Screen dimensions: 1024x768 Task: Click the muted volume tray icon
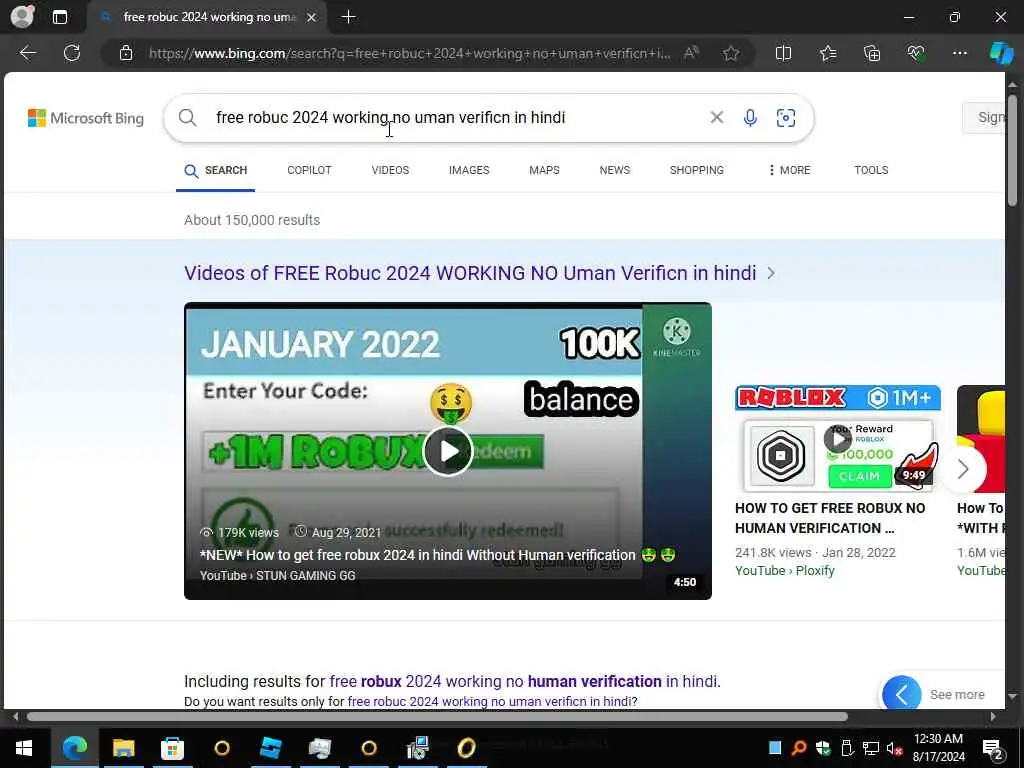[x=894, y=748]
